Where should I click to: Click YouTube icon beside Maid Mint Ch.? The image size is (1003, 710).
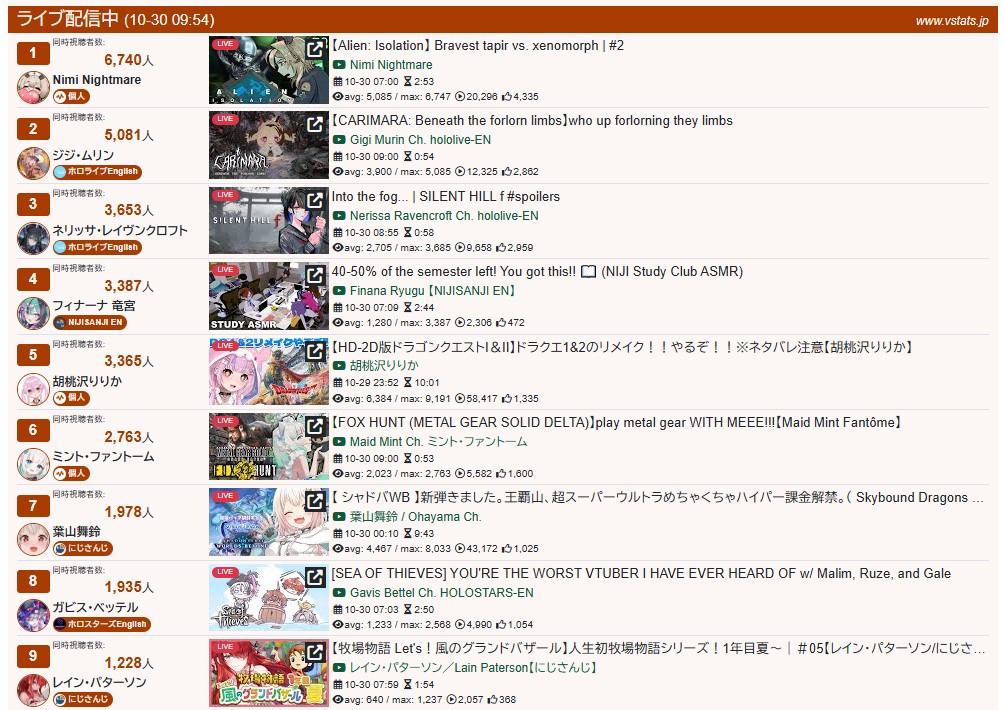(339, 441)
